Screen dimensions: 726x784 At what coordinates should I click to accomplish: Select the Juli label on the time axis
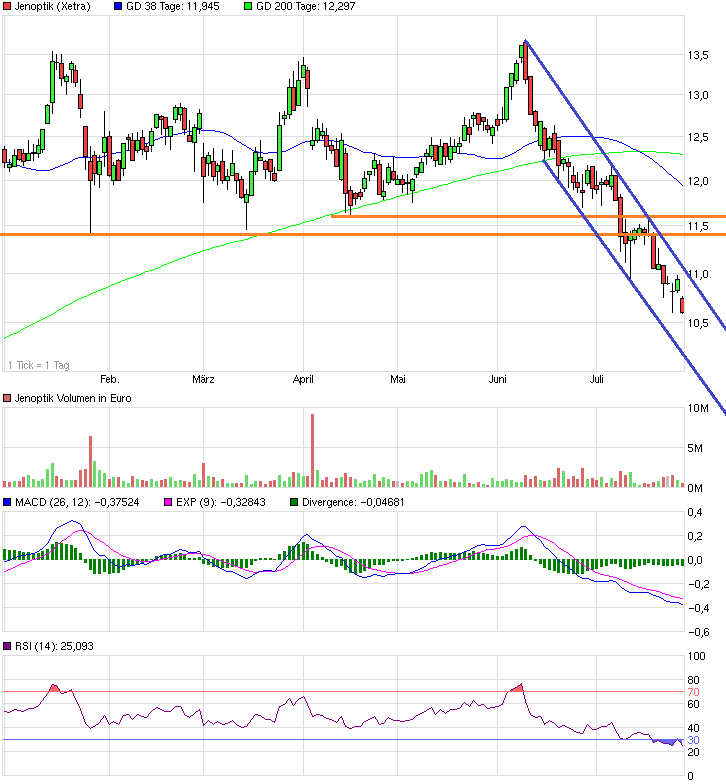597,379
